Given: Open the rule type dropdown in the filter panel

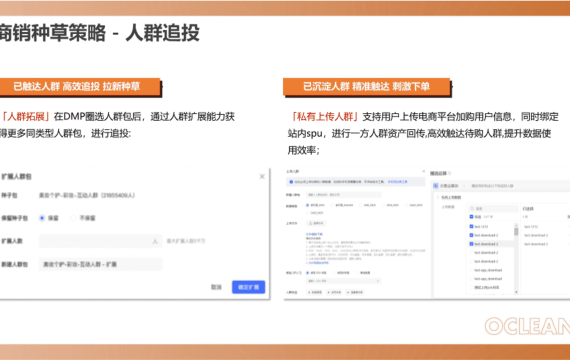Looking at the screenshot, I should click(451, 186).
